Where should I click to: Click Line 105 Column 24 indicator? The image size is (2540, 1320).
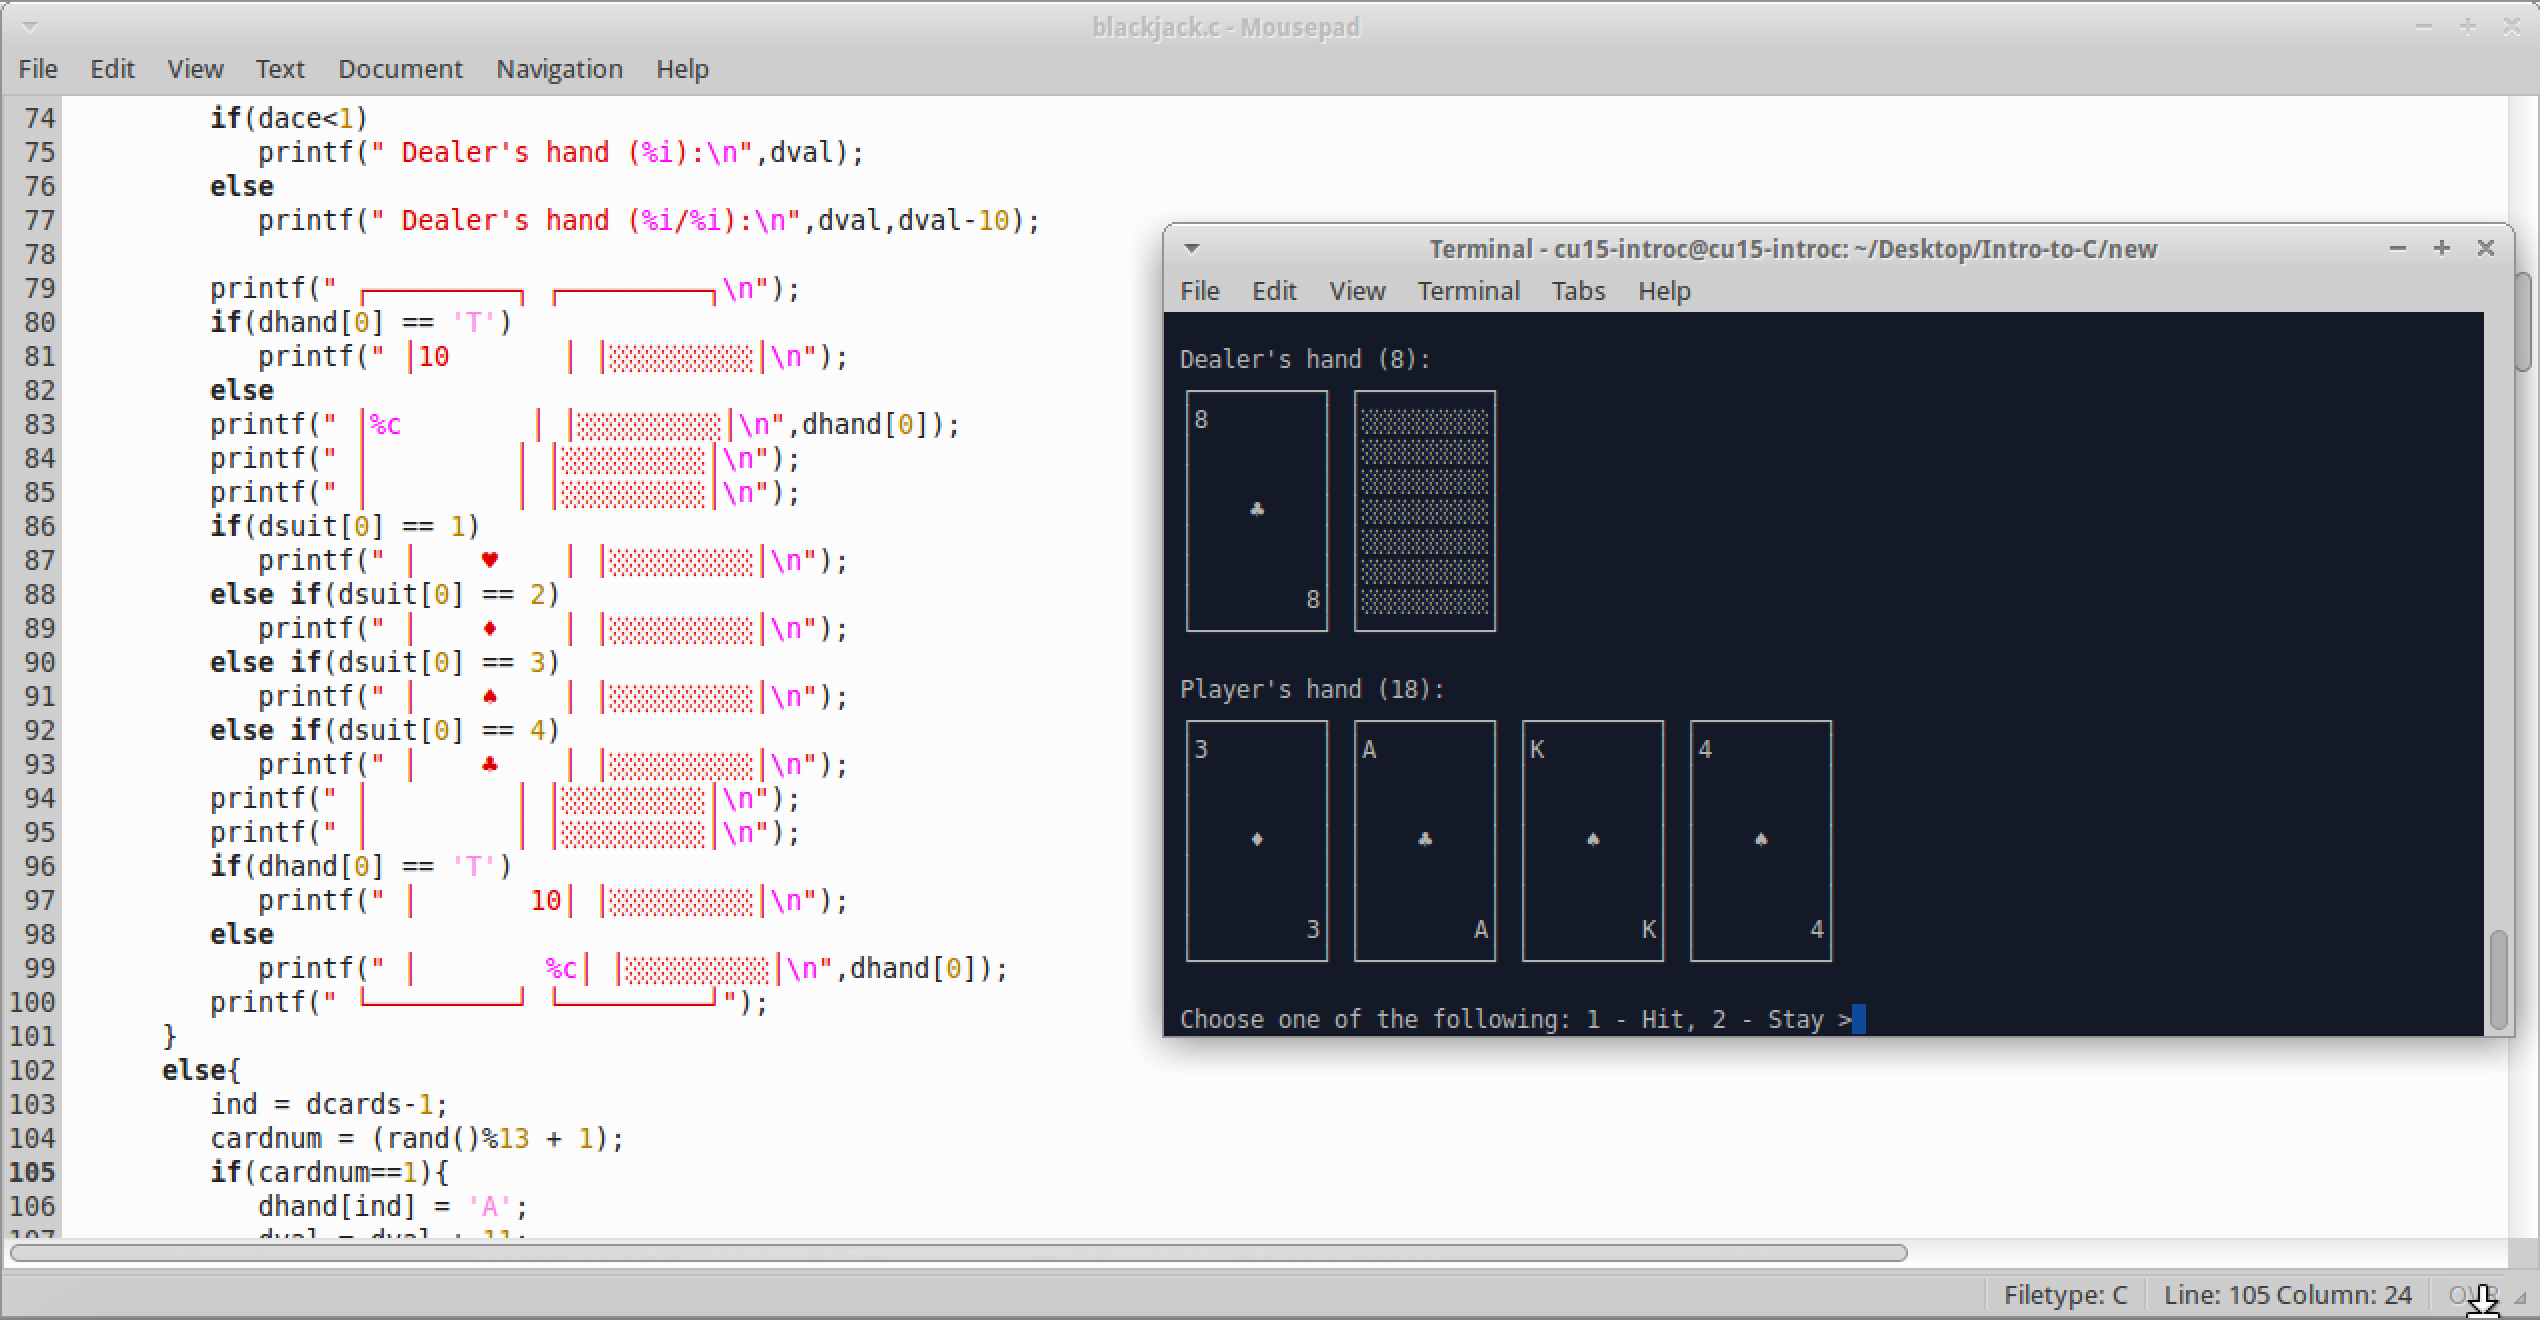tap(2287, 1295)
